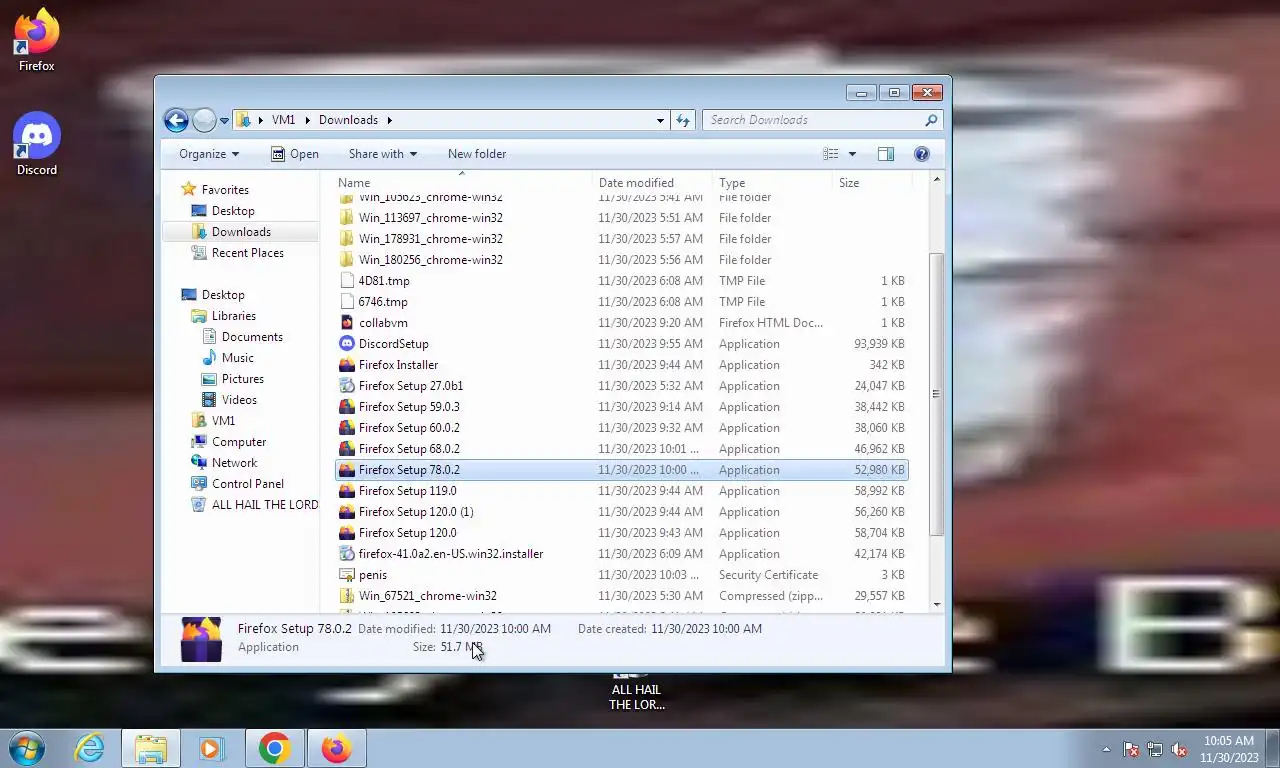
Task: Sort by Type column header
Action: 772,183
